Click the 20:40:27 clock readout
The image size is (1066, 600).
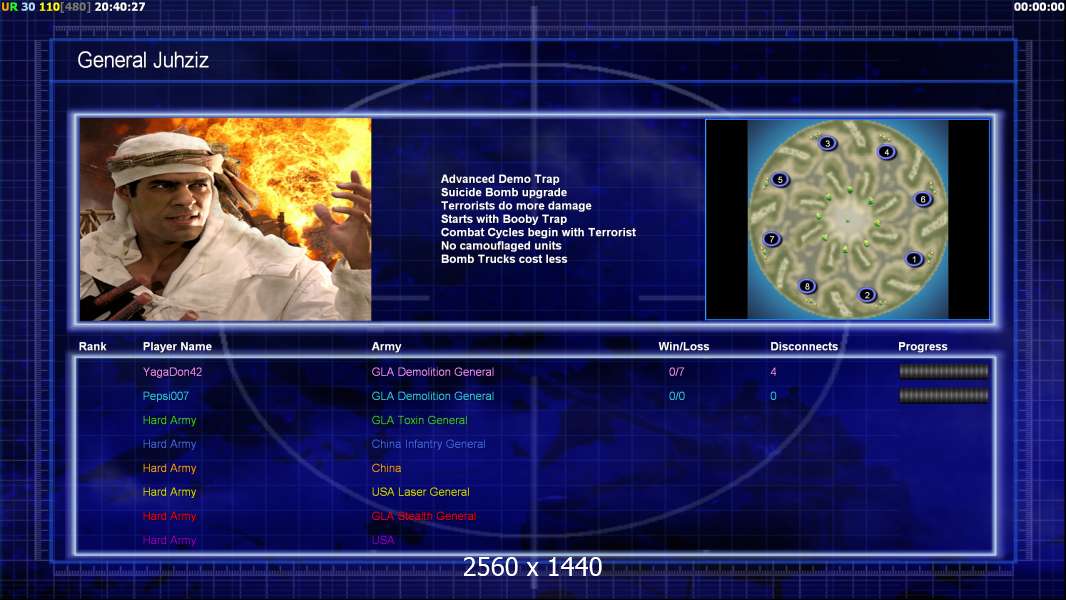[120, 7]
